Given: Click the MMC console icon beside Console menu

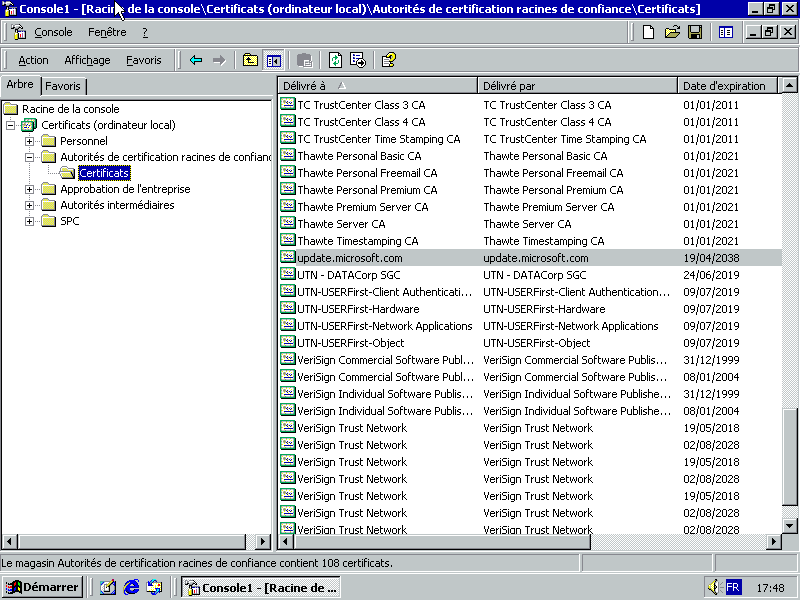Looking at the screenshot, I should 19,32.
